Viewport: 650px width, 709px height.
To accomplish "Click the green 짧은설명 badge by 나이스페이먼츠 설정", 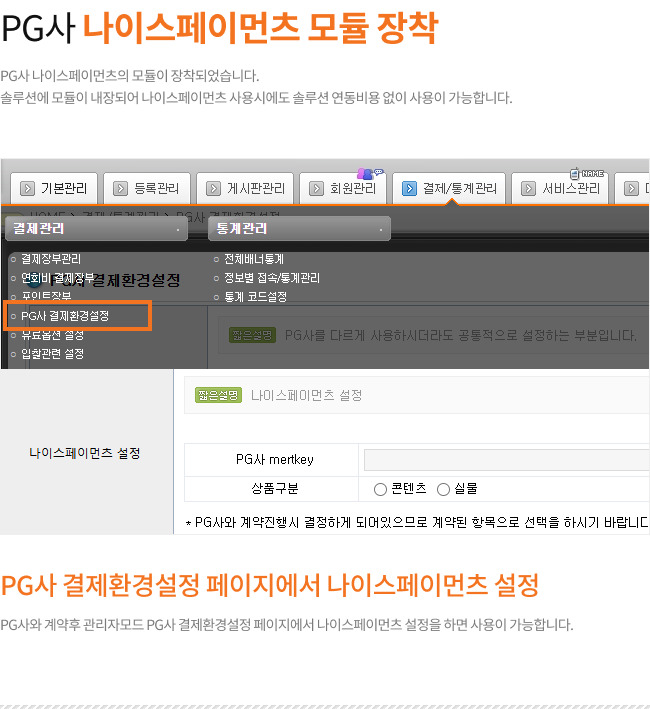I will pyautogui.click(x=218, y=395).
